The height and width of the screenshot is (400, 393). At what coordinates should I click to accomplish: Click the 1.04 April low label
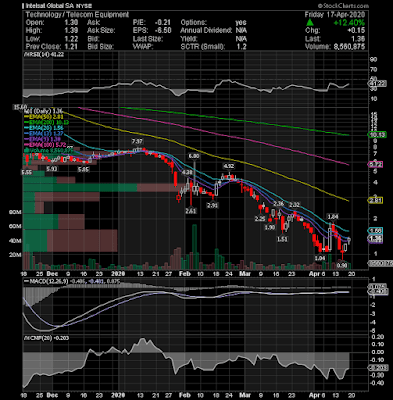point(320,258)
